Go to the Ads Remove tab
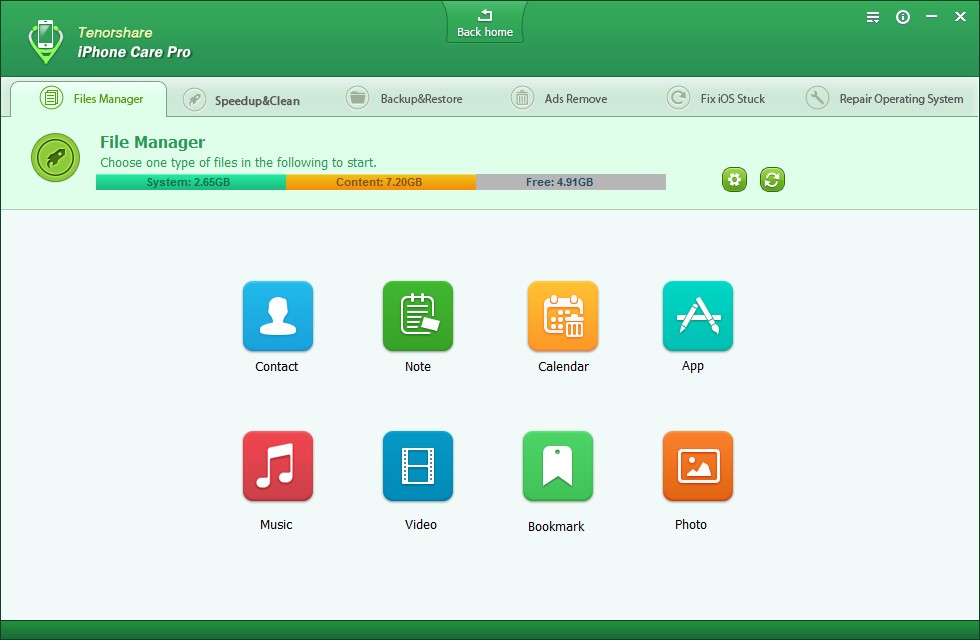Screen dimensions: 980x640 560,99
